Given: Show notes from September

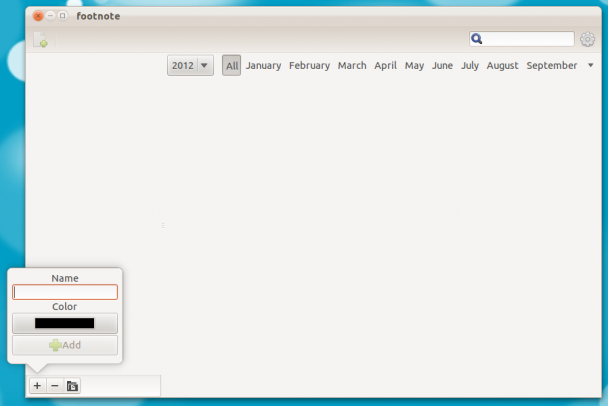Looking at the screenshot, I should point(552,66).
